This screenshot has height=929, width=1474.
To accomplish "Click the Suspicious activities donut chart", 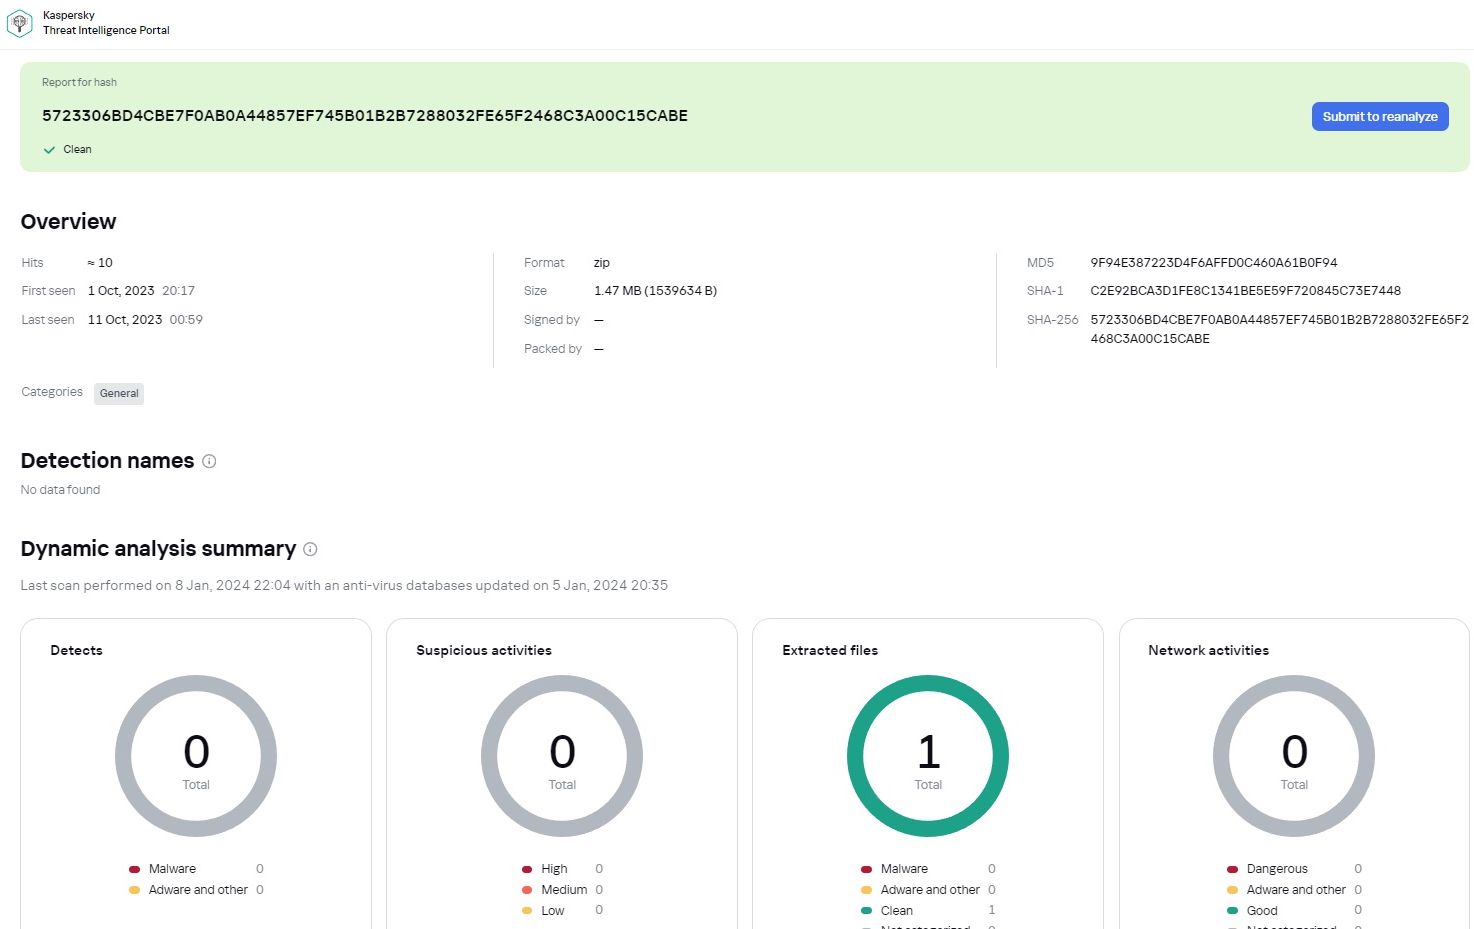I will pos(562,755).
